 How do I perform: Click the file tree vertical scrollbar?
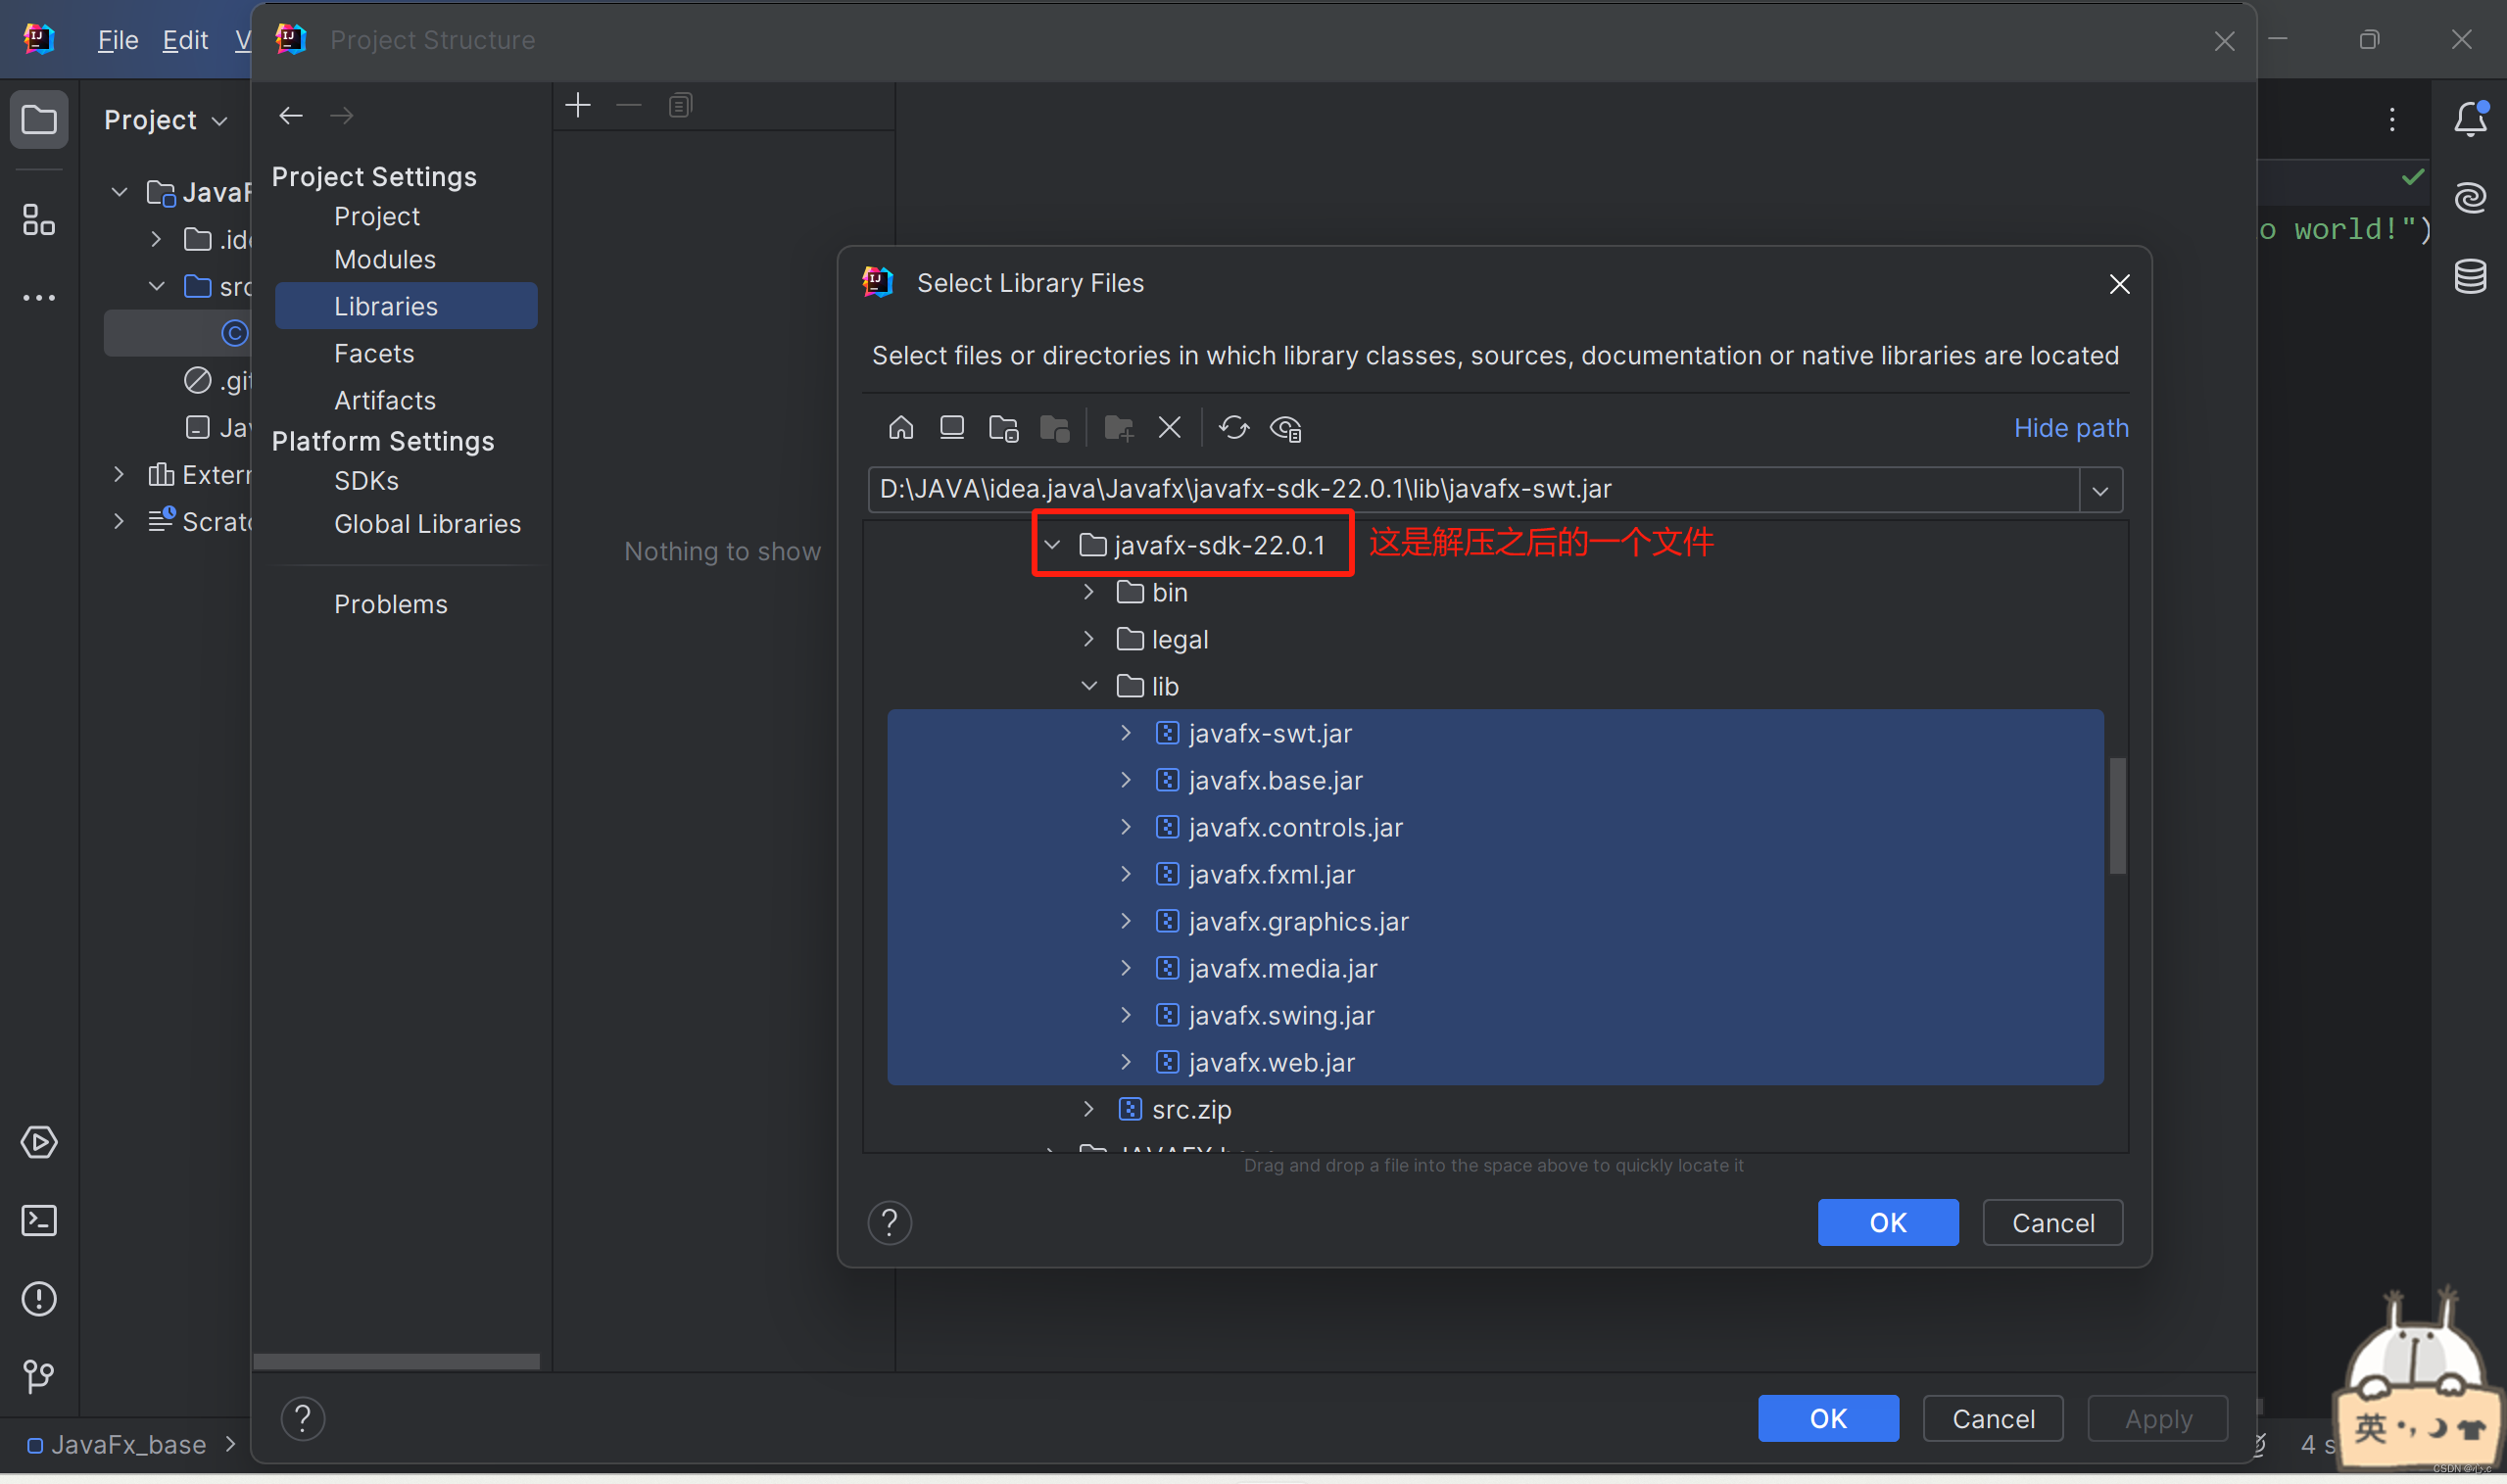[2117, 815]
